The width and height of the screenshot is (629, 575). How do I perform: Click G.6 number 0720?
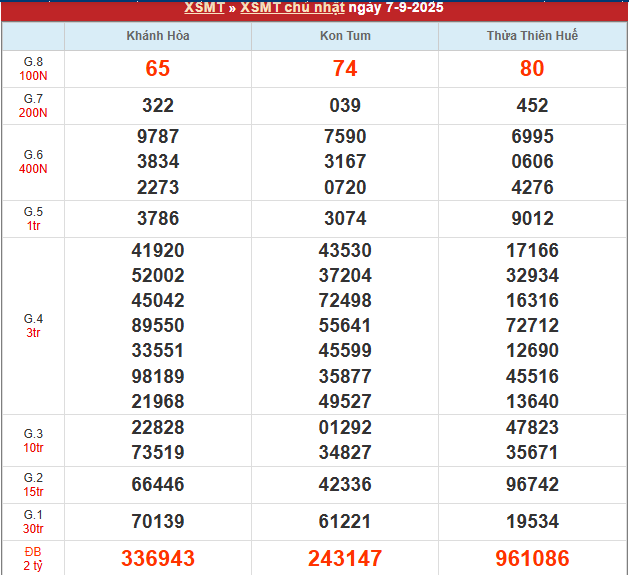coord(345,187)
